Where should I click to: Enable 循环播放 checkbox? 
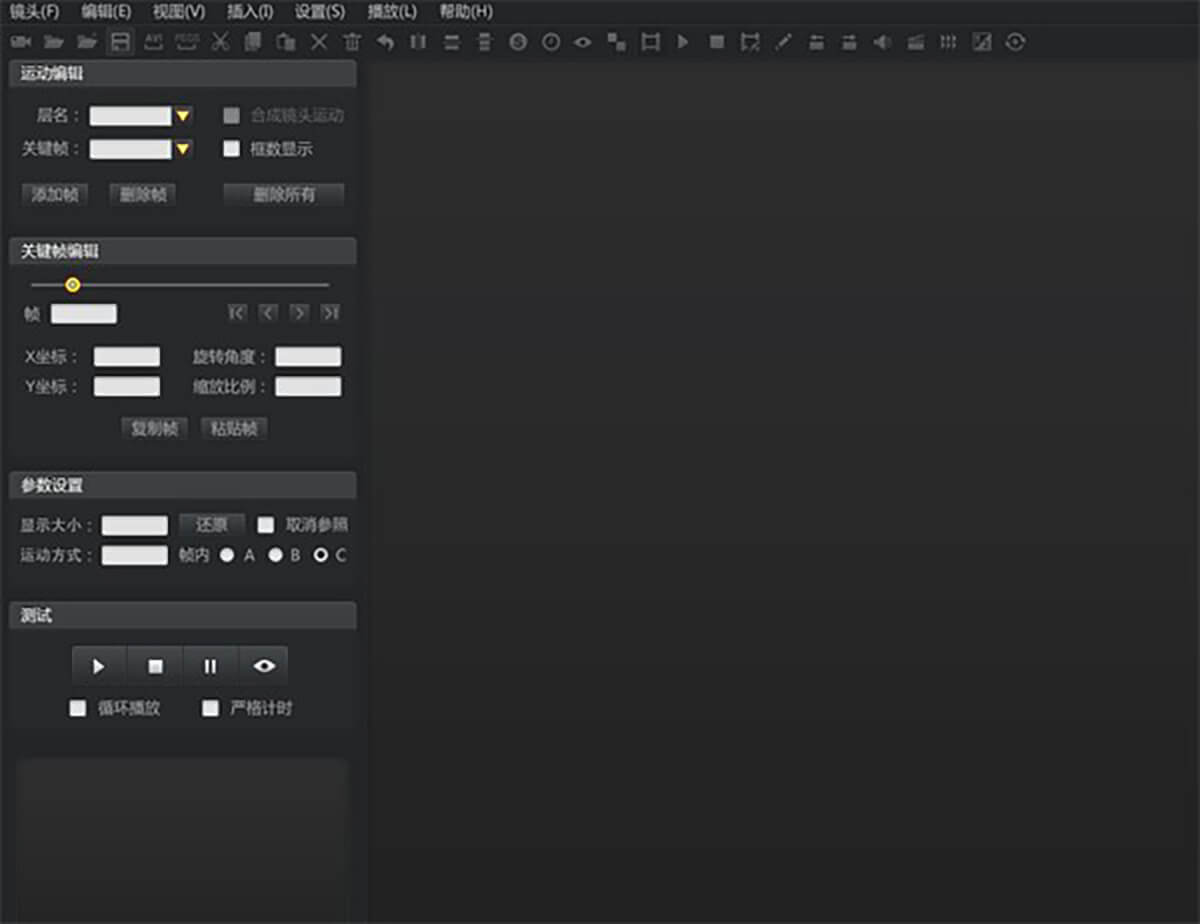click(78, 708)
